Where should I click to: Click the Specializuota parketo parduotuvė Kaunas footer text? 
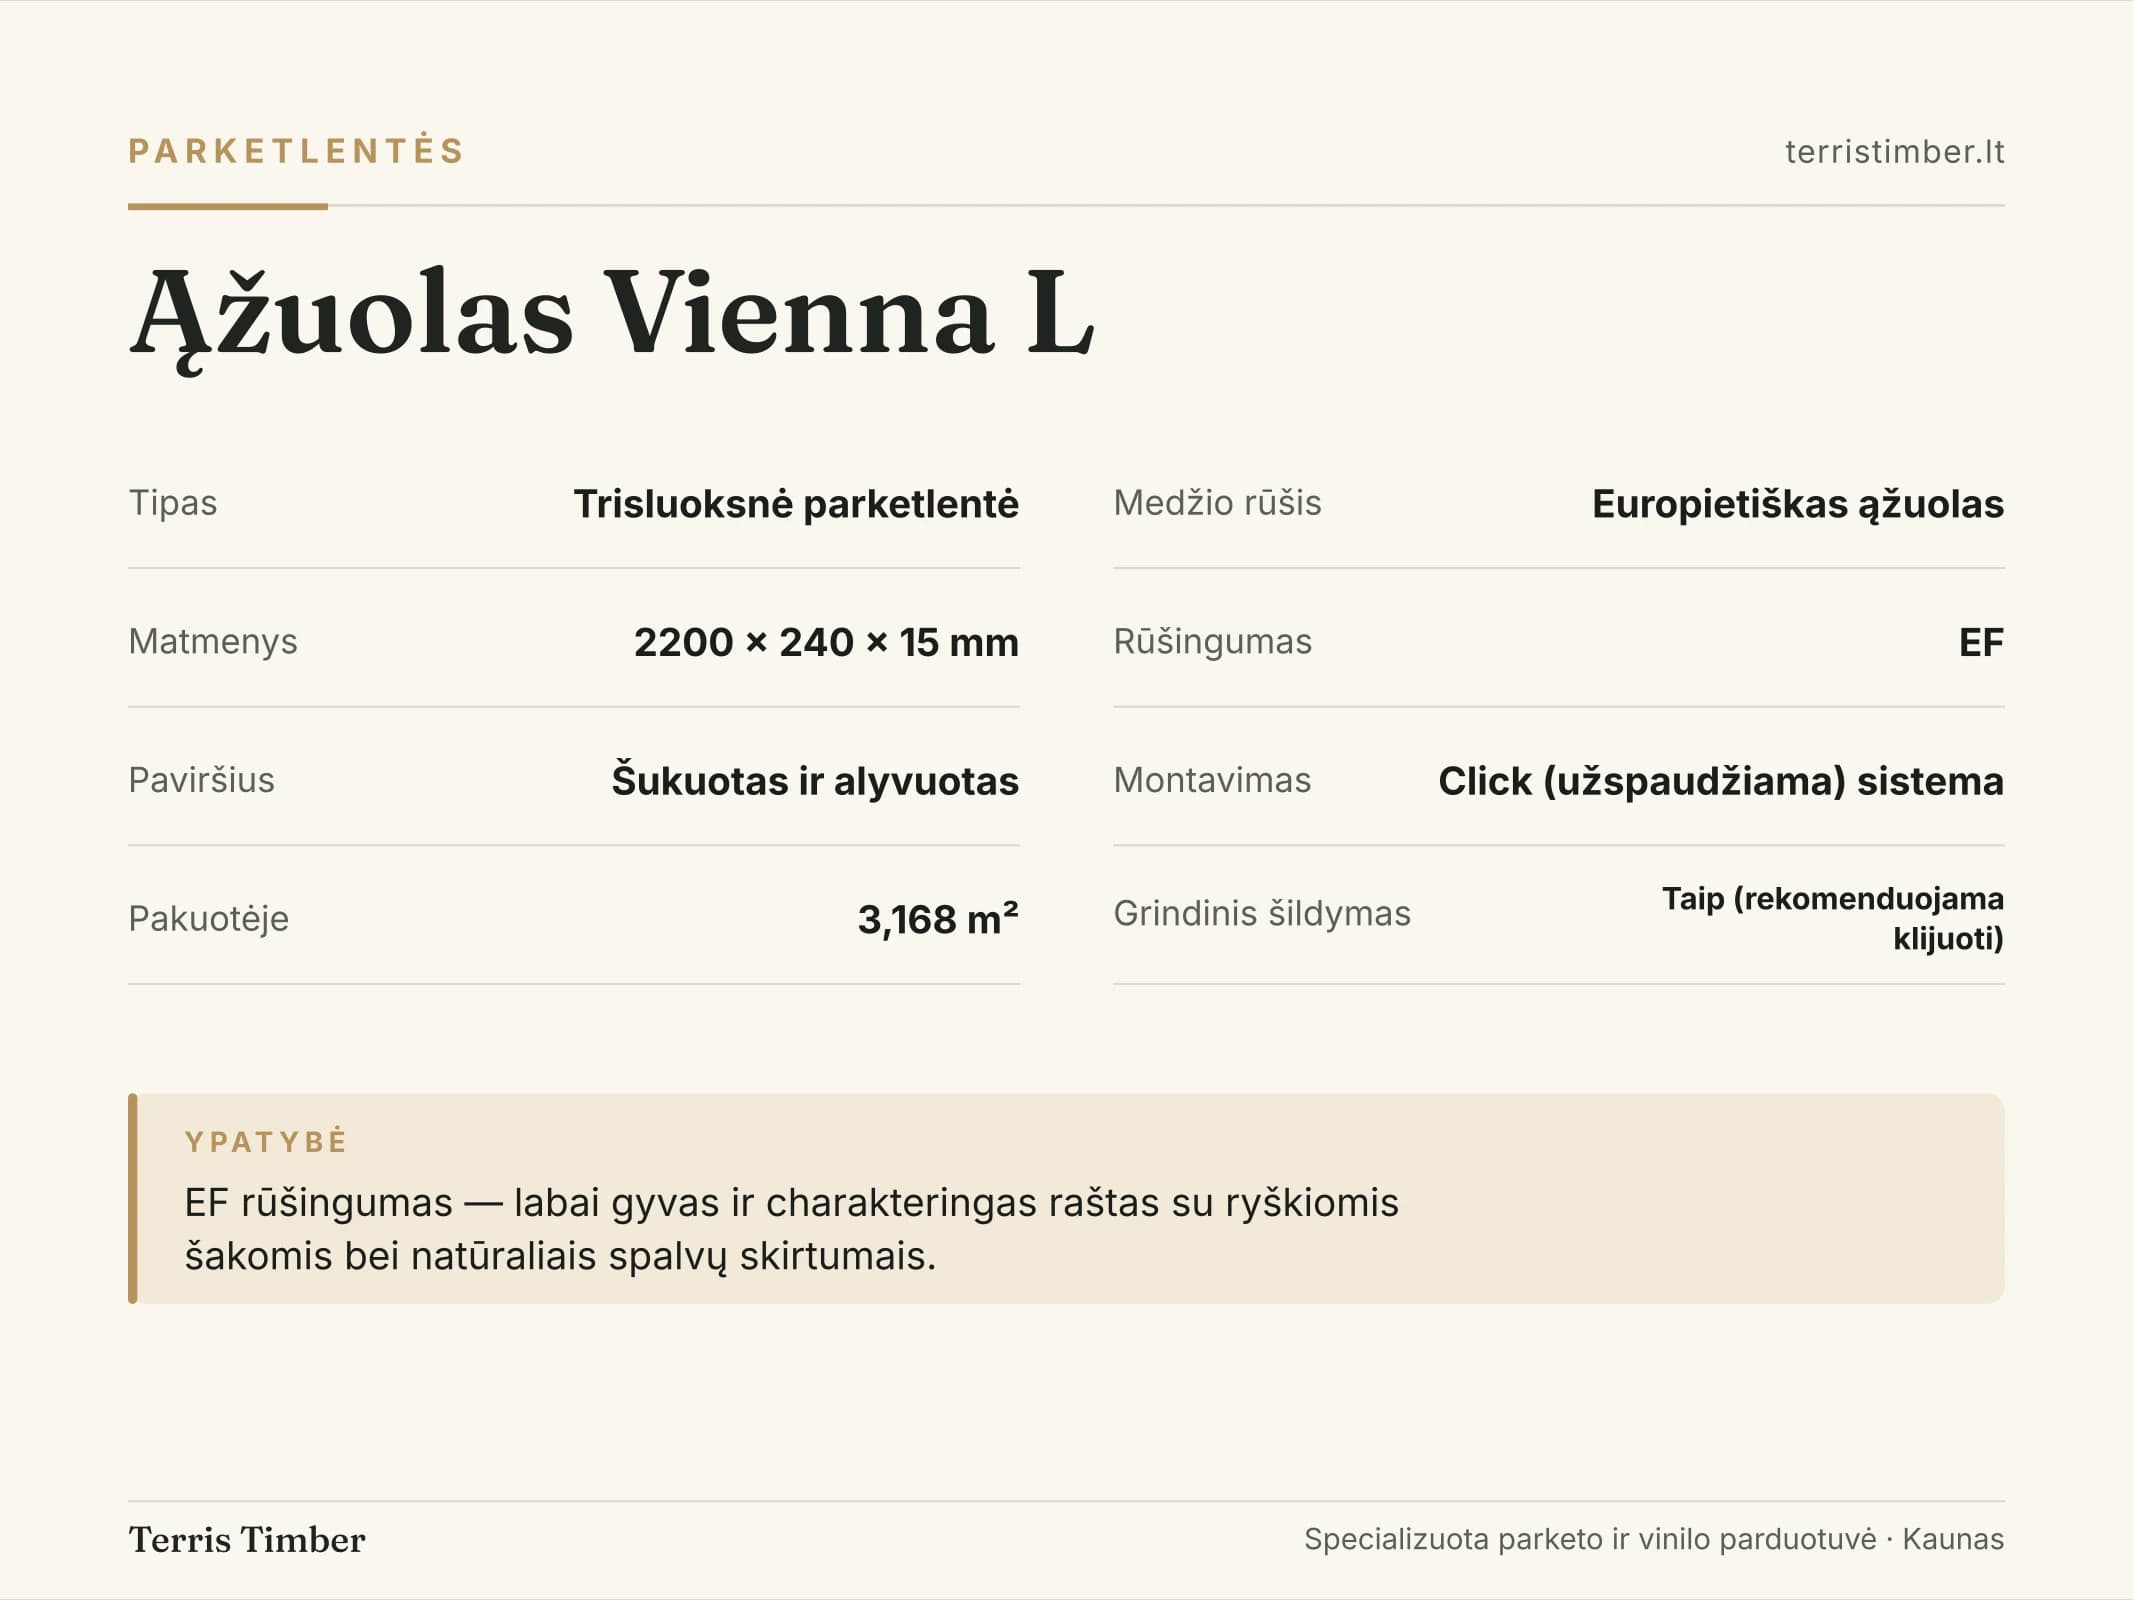click(1654, 1539)
